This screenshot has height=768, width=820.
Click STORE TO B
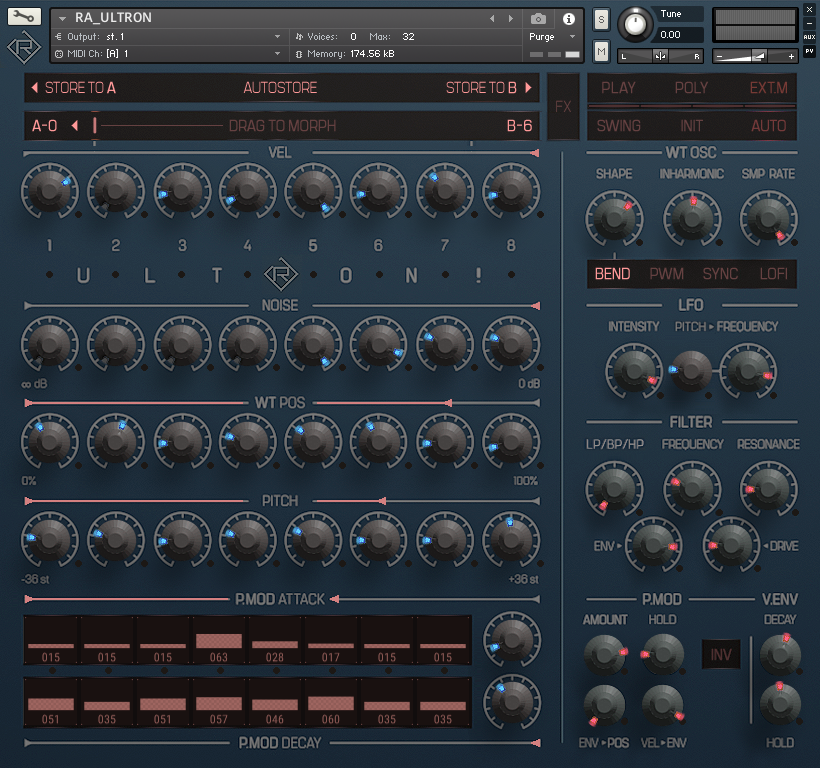pos(481,88)
